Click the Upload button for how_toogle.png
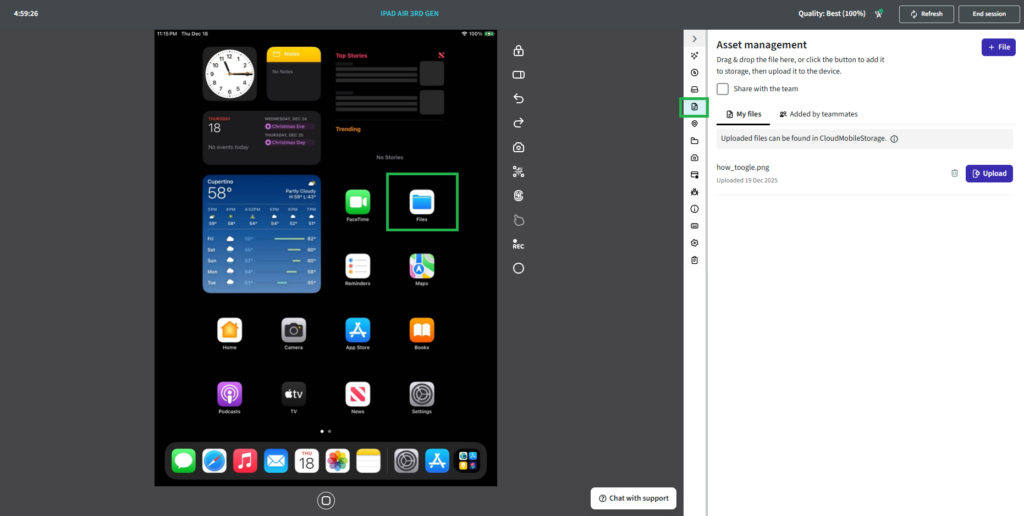1024x516 pixels. coord(989,173)
